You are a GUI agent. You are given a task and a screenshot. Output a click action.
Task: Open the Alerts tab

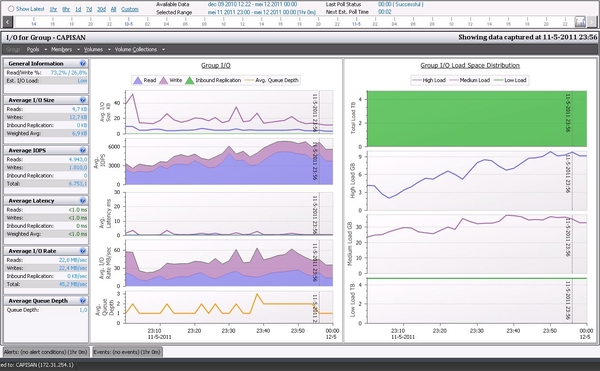pos(46,352)
